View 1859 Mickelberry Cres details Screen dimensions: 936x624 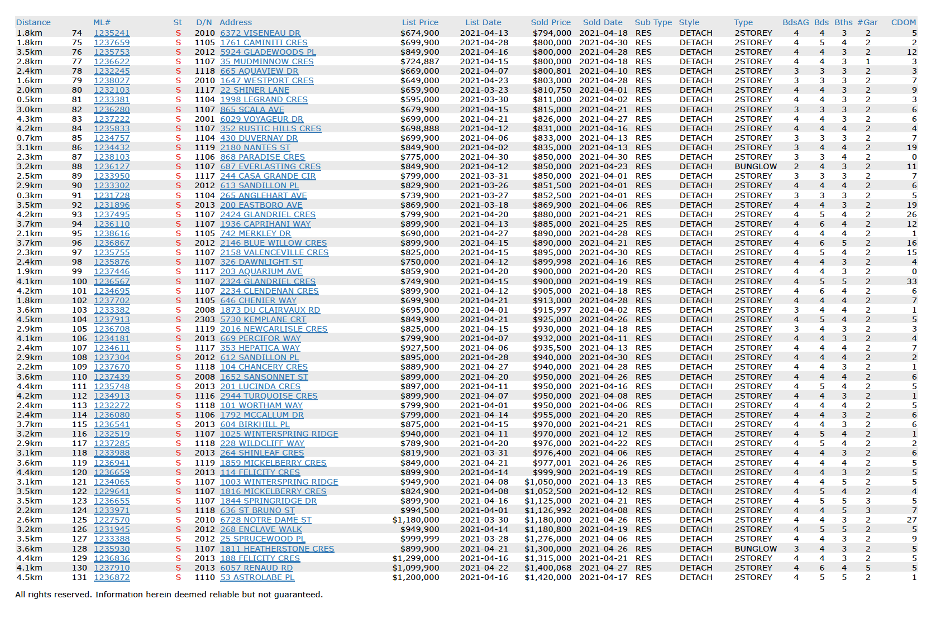click(272, 463)
